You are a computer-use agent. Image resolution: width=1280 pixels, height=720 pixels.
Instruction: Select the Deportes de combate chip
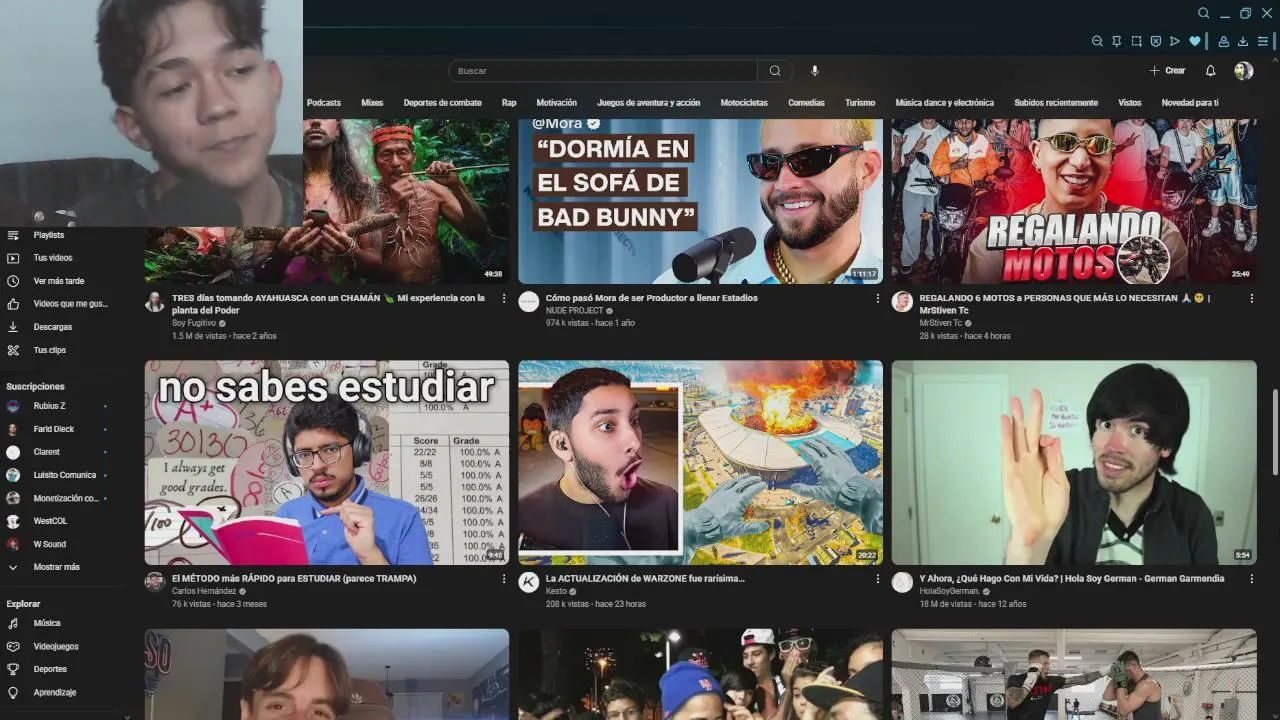(x=442, y=102)
